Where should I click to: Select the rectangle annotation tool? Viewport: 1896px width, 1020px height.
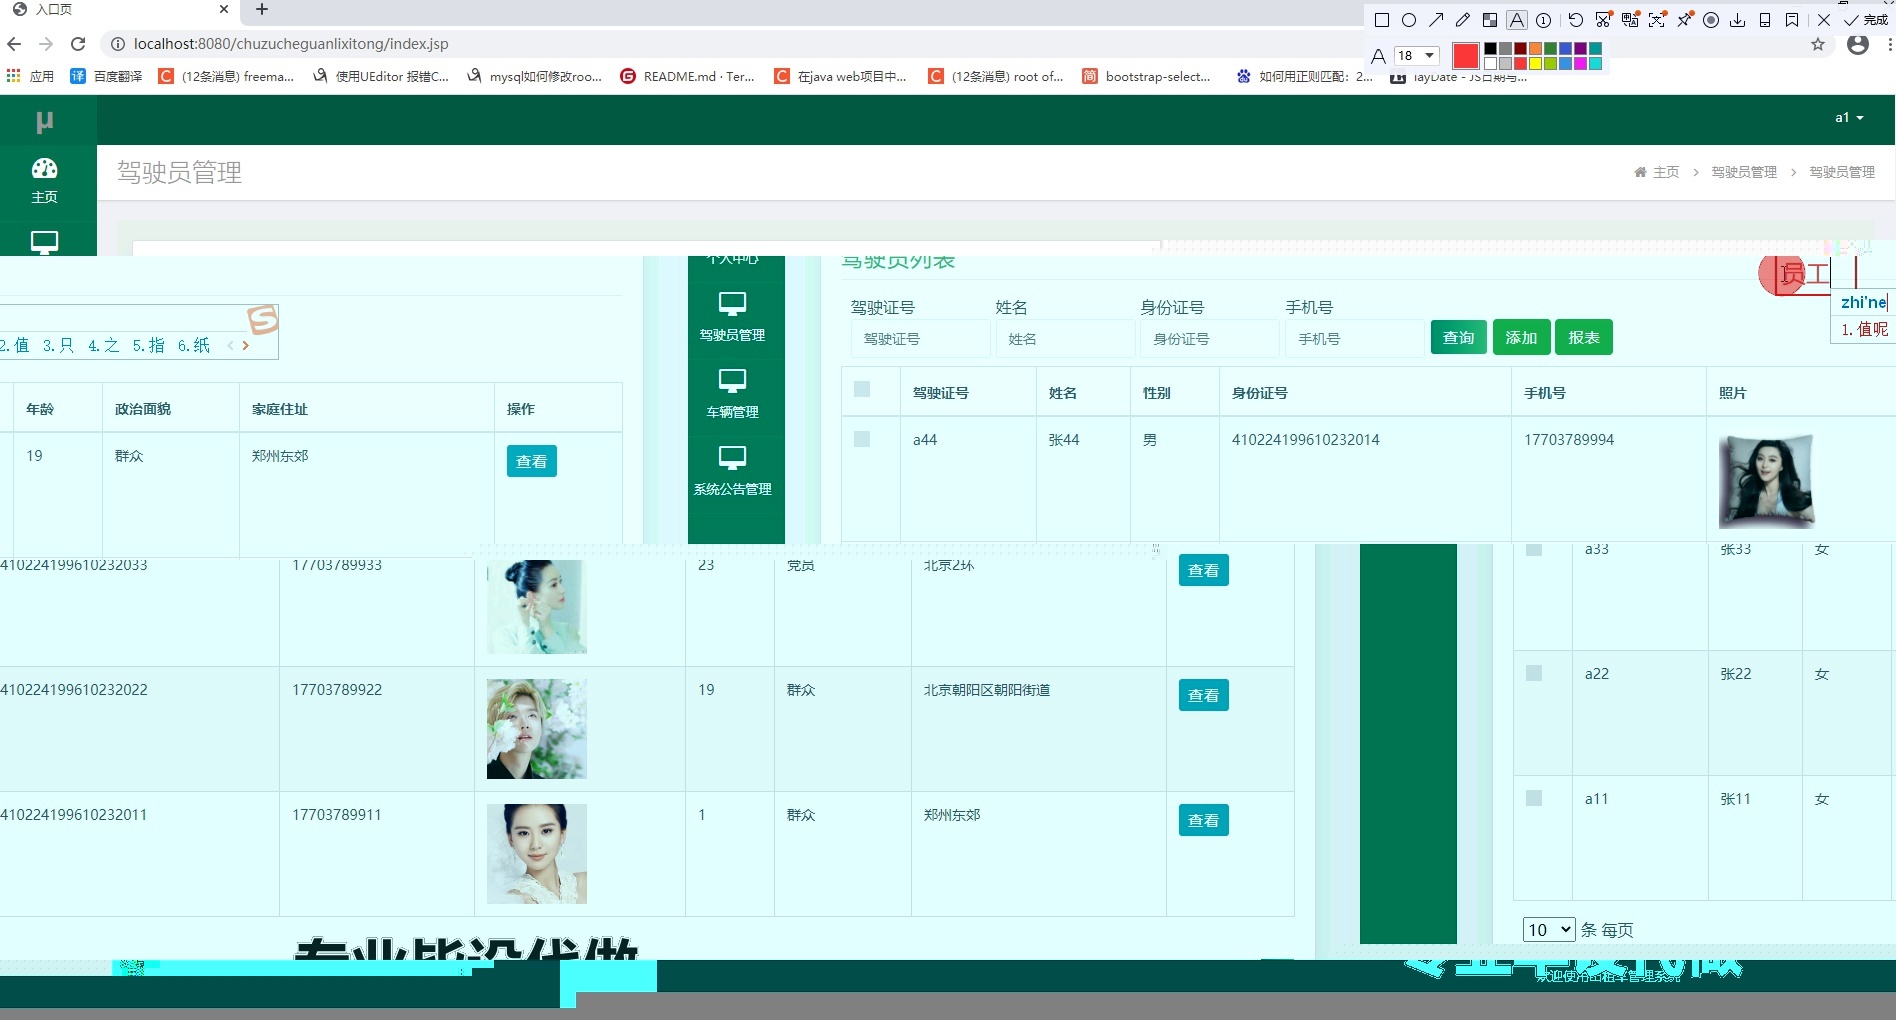coord(1382,20)
